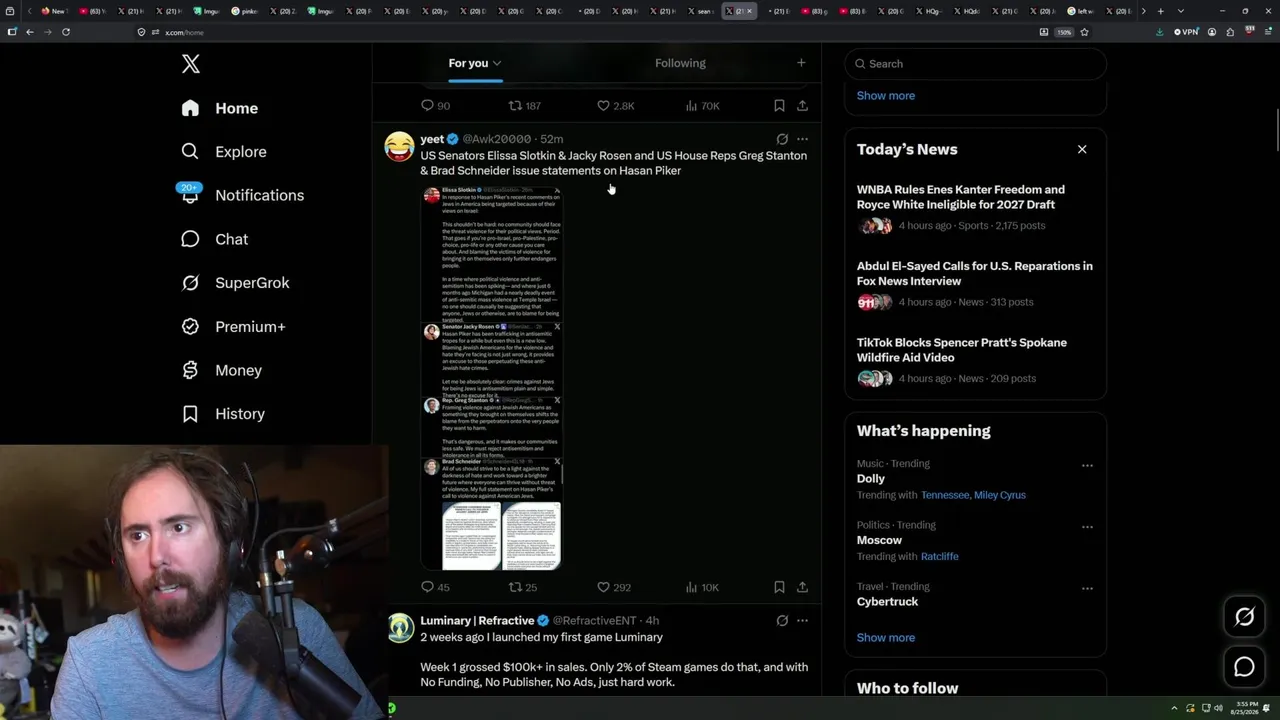Viewport: 1280px width, 720px height.
Task: Close the Today's News panel
Action: (1082, 149)
